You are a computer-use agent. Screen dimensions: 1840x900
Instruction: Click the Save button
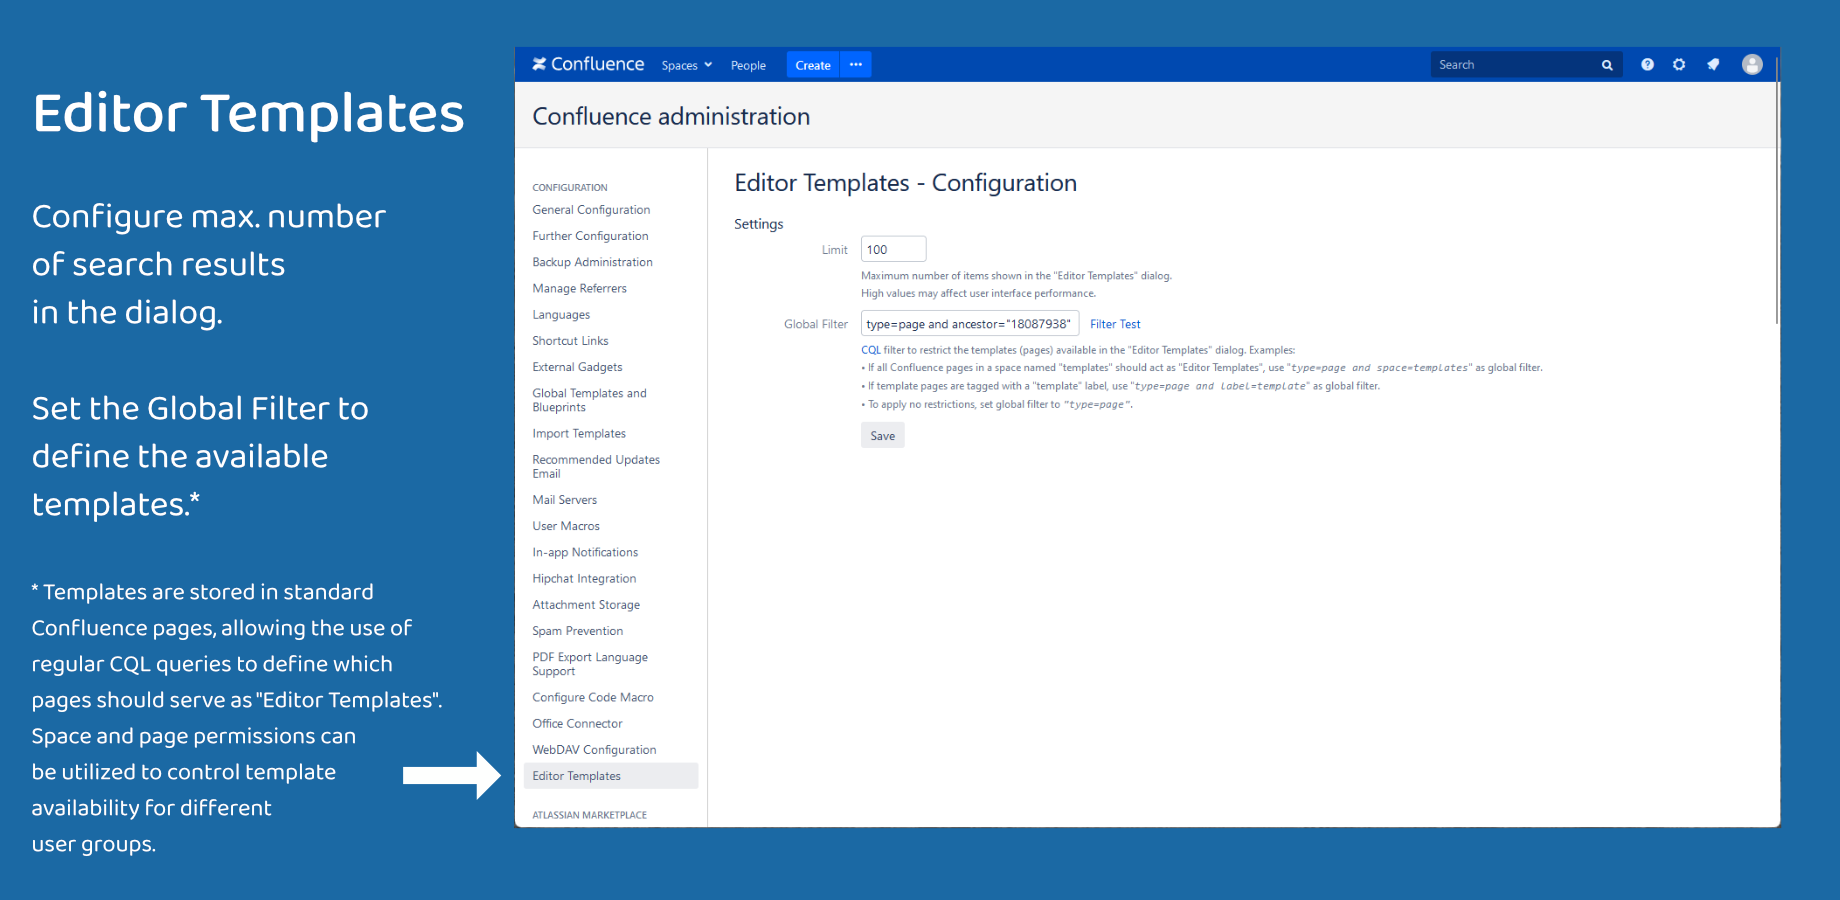(x=882, y=435)
